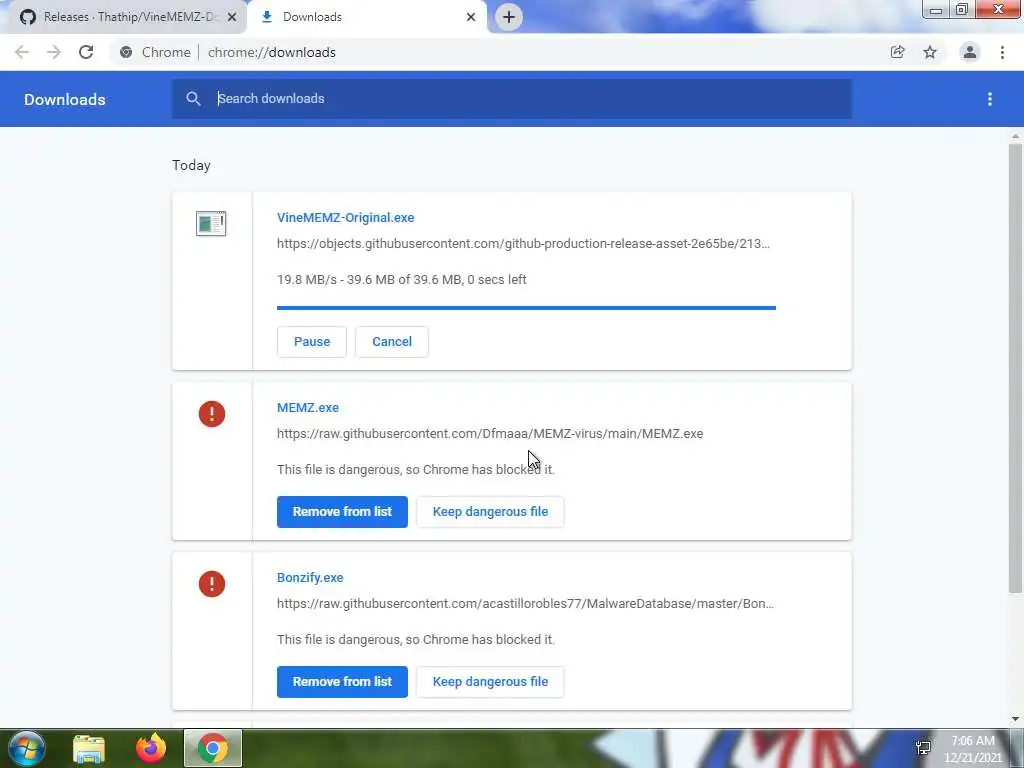Click the Chrome site info icon in the address bar

point(126,52)
